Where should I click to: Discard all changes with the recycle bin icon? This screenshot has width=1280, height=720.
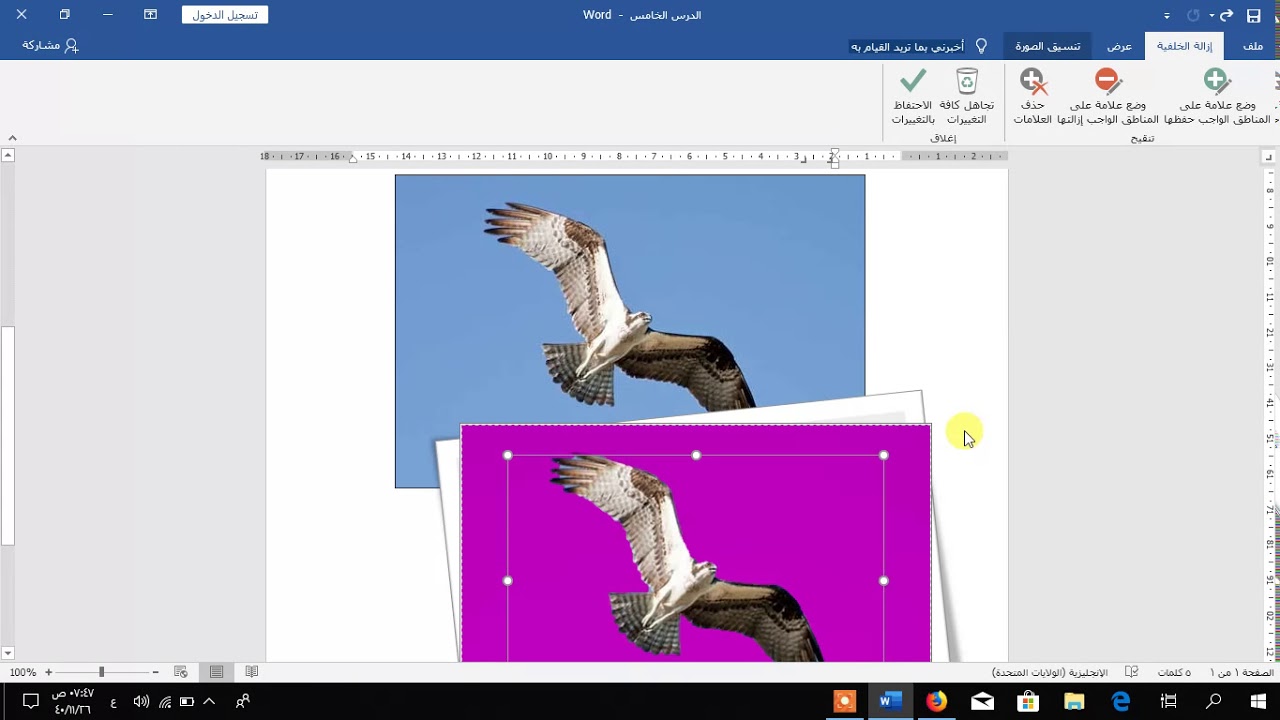click(x=966, y=97)
